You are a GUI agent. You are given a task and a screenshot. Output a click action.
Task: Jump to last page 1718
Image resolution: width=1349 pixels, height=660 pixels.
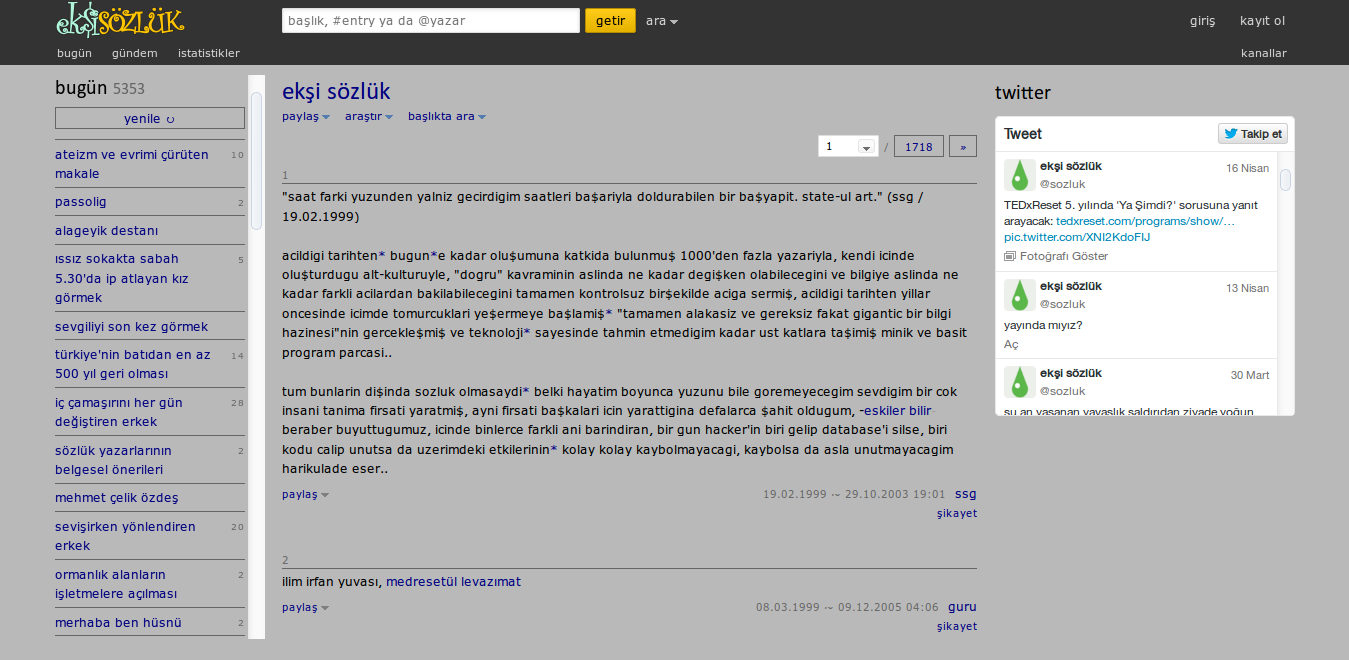coord(919,146)
